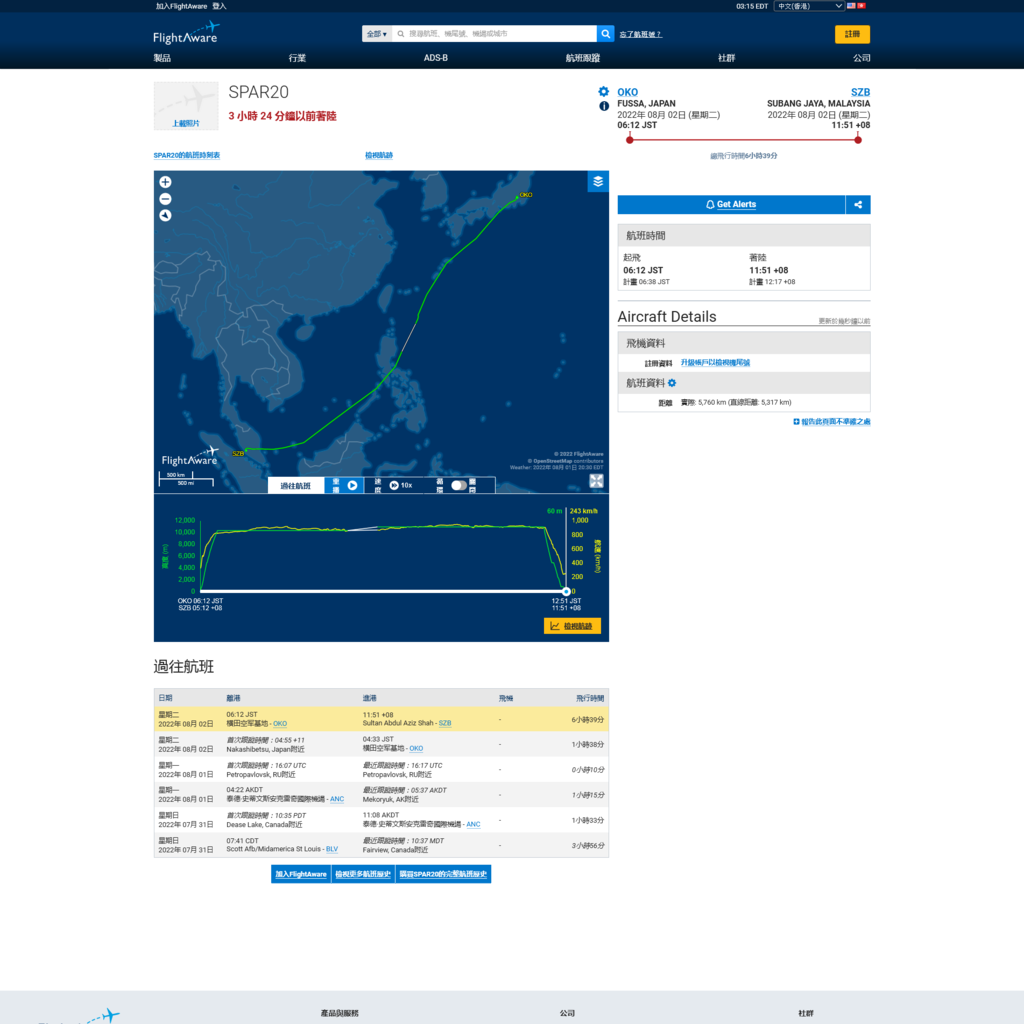Click the BLV link in Scott Afb row
Viewport: 1024px width, 1024px height.
(x=332, y=849)
